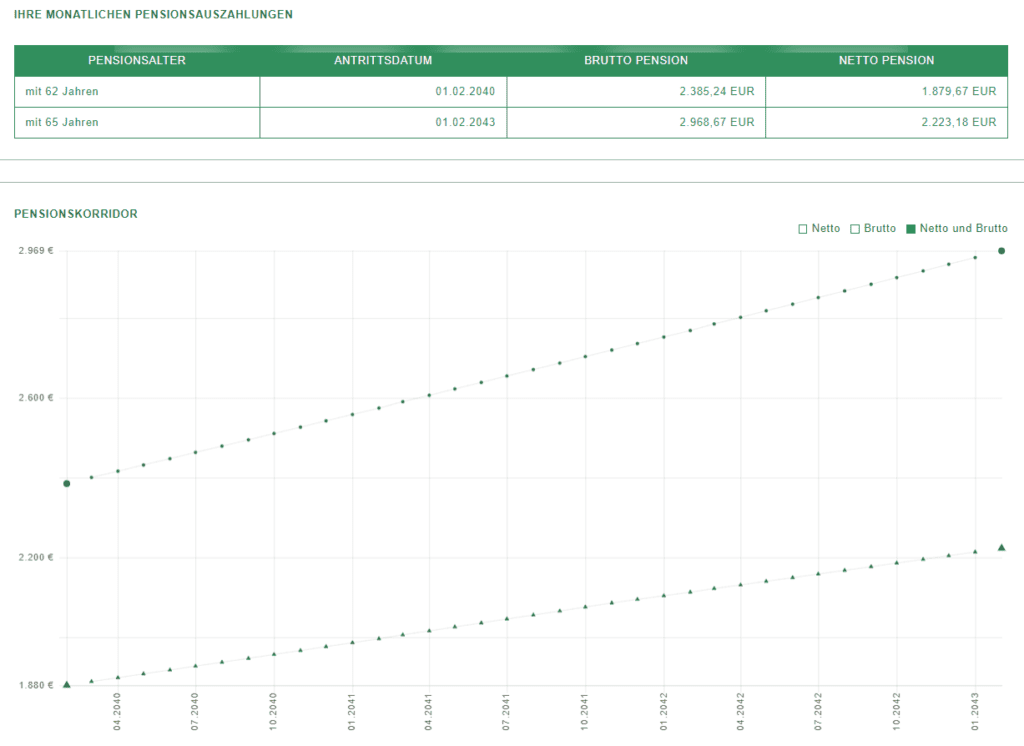Image resolution: width=1024 pixels, height=746 pixels.
Task: Click the large Netto triangle marker at chart end
Action: (1001, 548)
